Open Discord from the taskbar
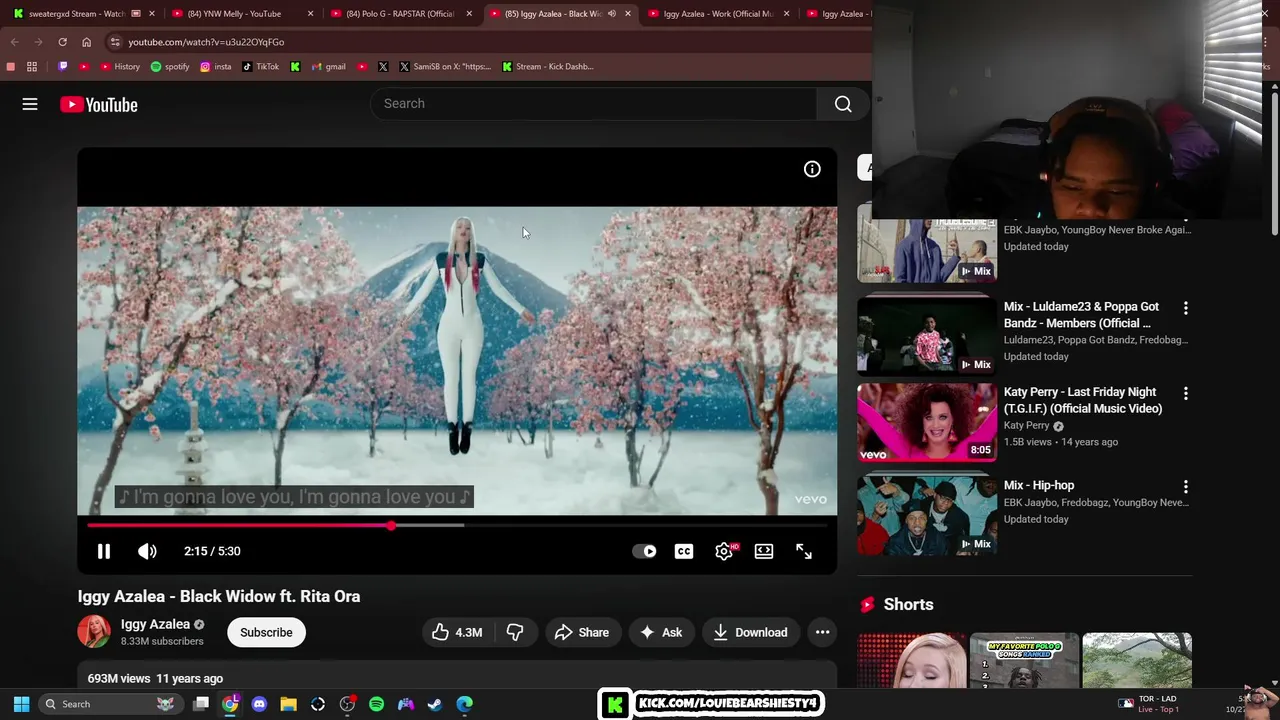Screen dimensions: 1280x720 coord(259,704)
